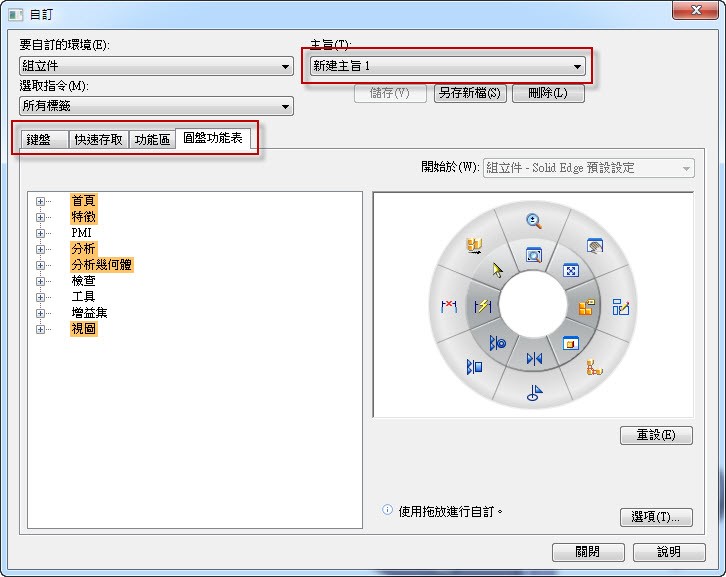This screenshot has width=726, height=577.
Task: Select the PMI tree label
Action: [x=81, y=233]
